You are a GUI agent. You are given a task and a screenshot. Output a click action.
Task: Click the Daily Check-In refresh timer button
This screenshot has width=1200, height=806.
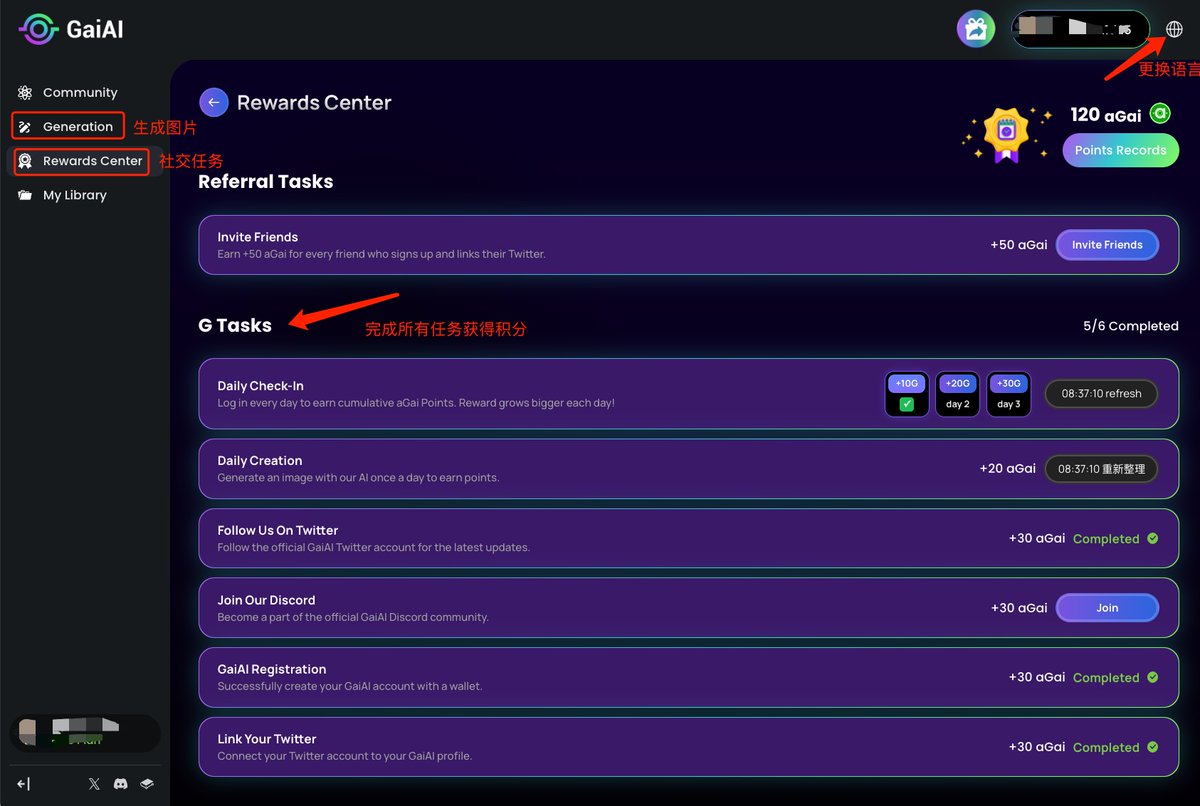[x=1100, y=394]
